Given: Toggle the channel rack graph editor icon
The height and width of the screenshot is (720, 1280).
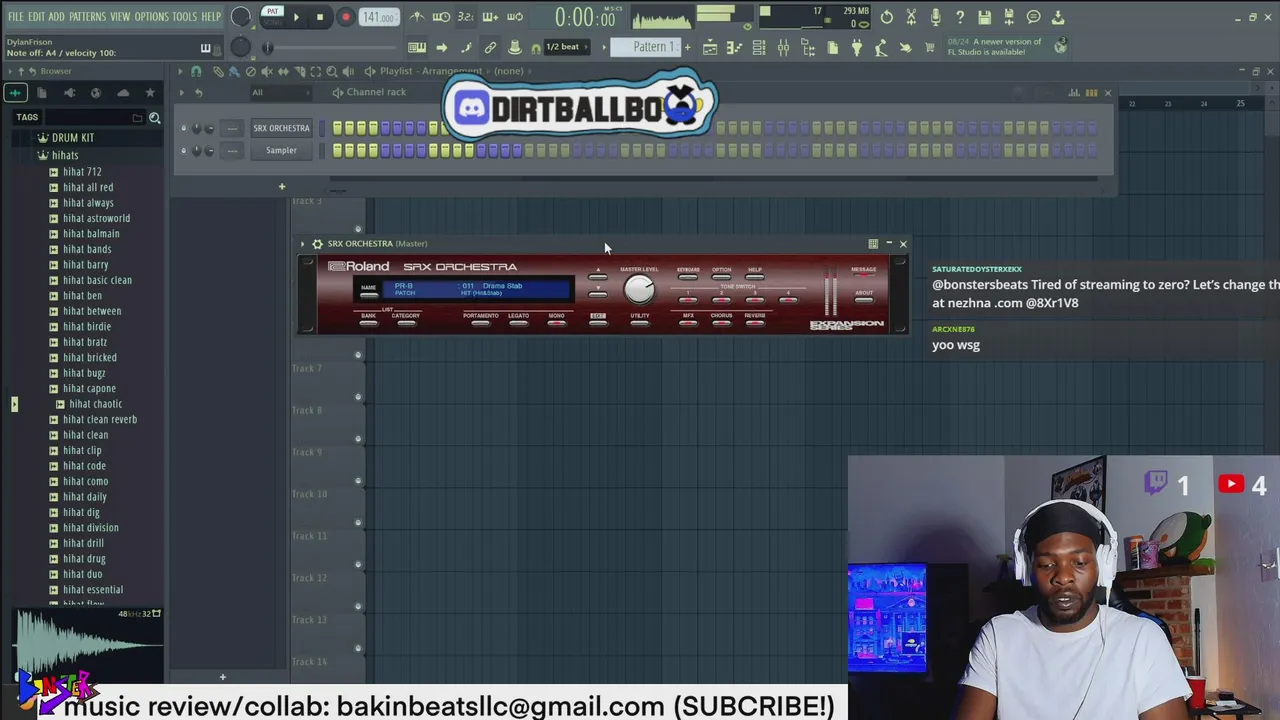Looking at the screenshot, I should 1075,93.
